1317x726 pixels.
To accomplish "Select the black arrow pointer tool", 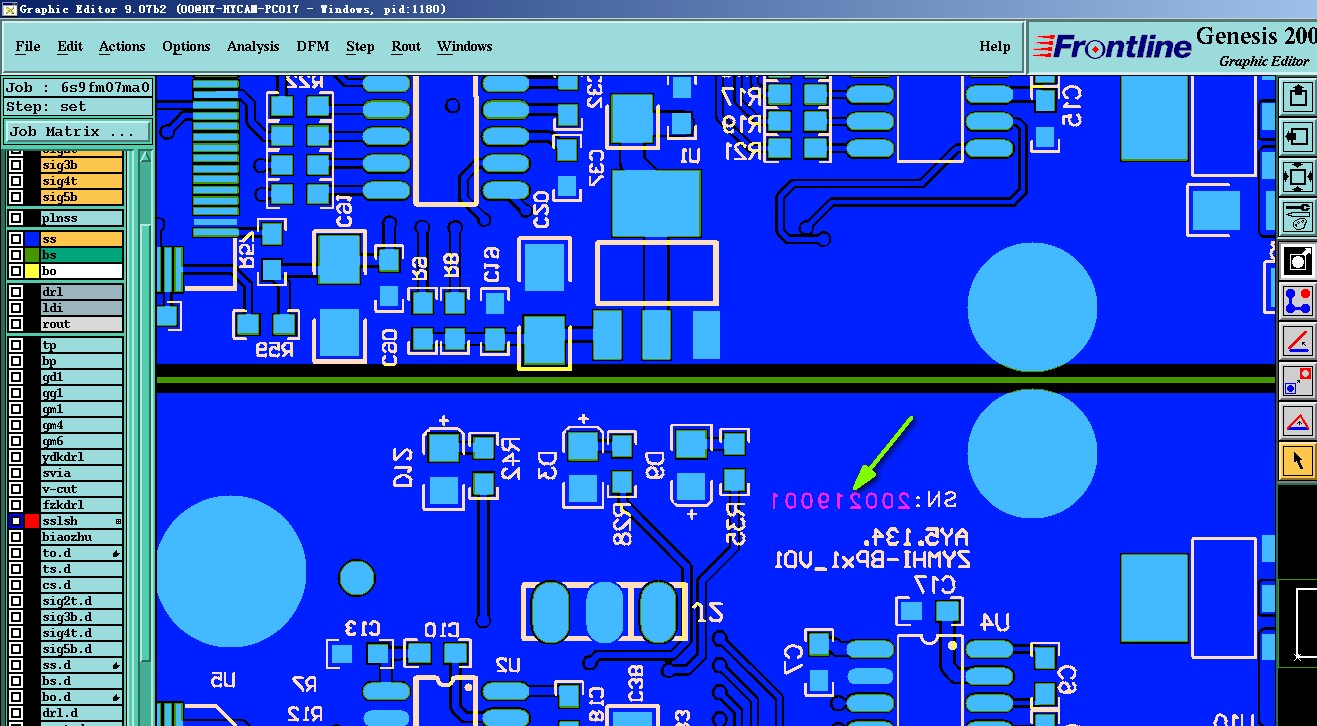I will (x=1298, y=461).
